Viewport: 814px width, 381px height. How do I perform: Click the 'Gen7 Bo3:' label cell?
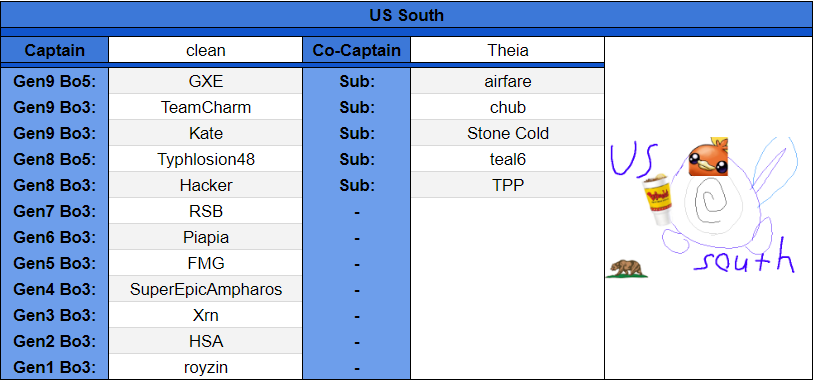coord(55,211)
